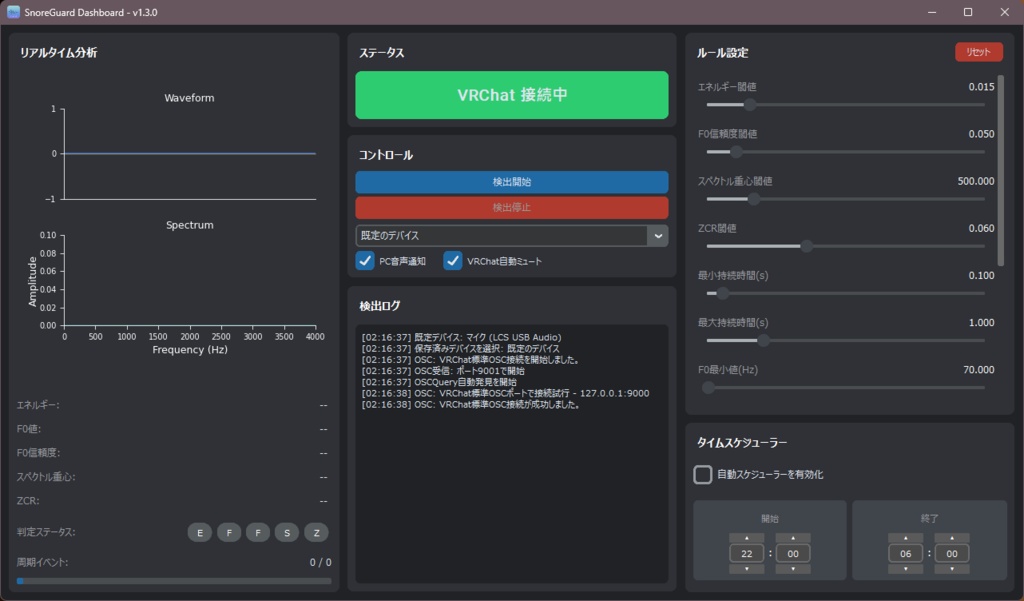The width and height of the screenshot is (1024, 601).
Task: Click the SnoreGuard icon in the title bar
Action: [13, 11]
